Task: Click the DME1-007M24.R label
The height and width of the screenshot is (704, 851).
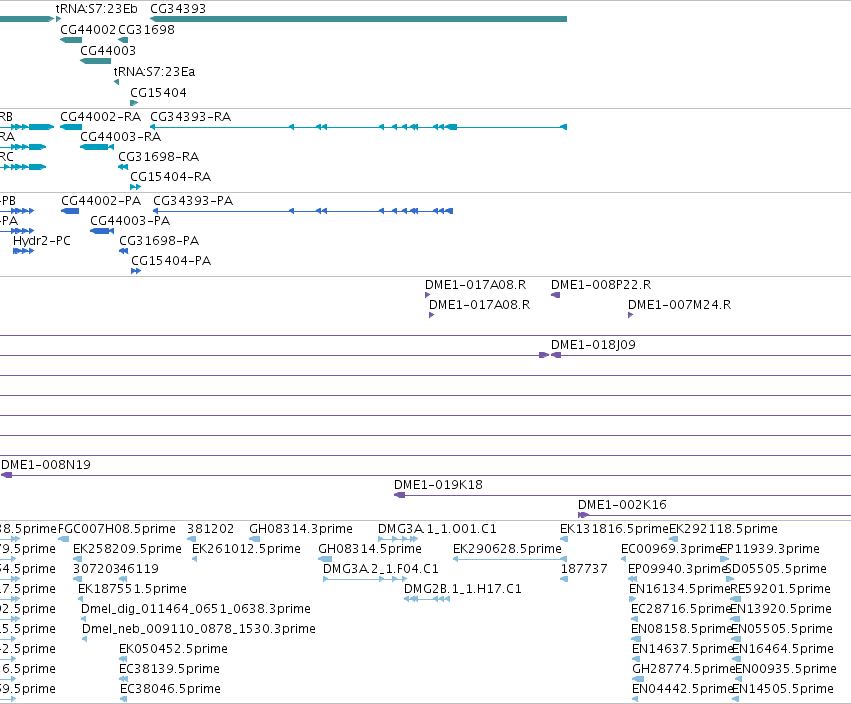Action: tap(679, 305)
